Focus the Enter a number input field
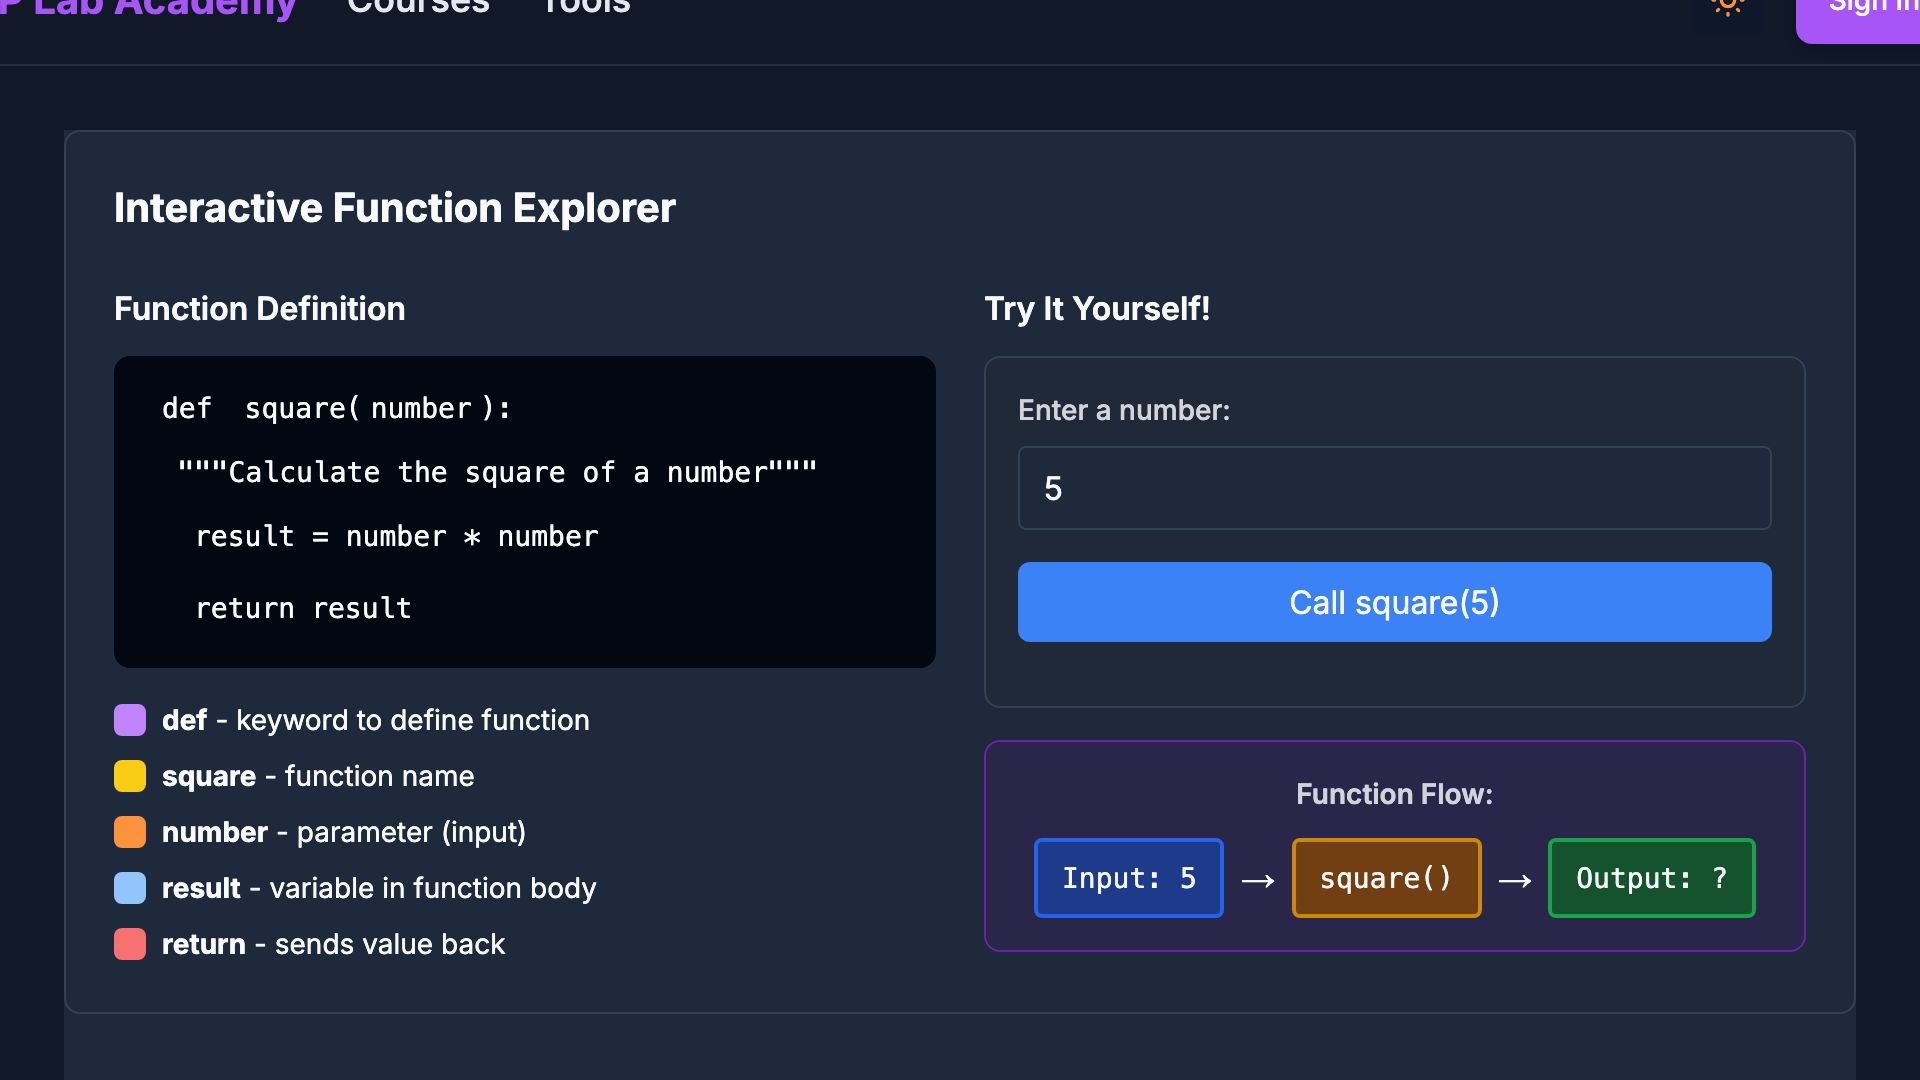The height and width of the screenshot is (1080, 1920). 1394,488
